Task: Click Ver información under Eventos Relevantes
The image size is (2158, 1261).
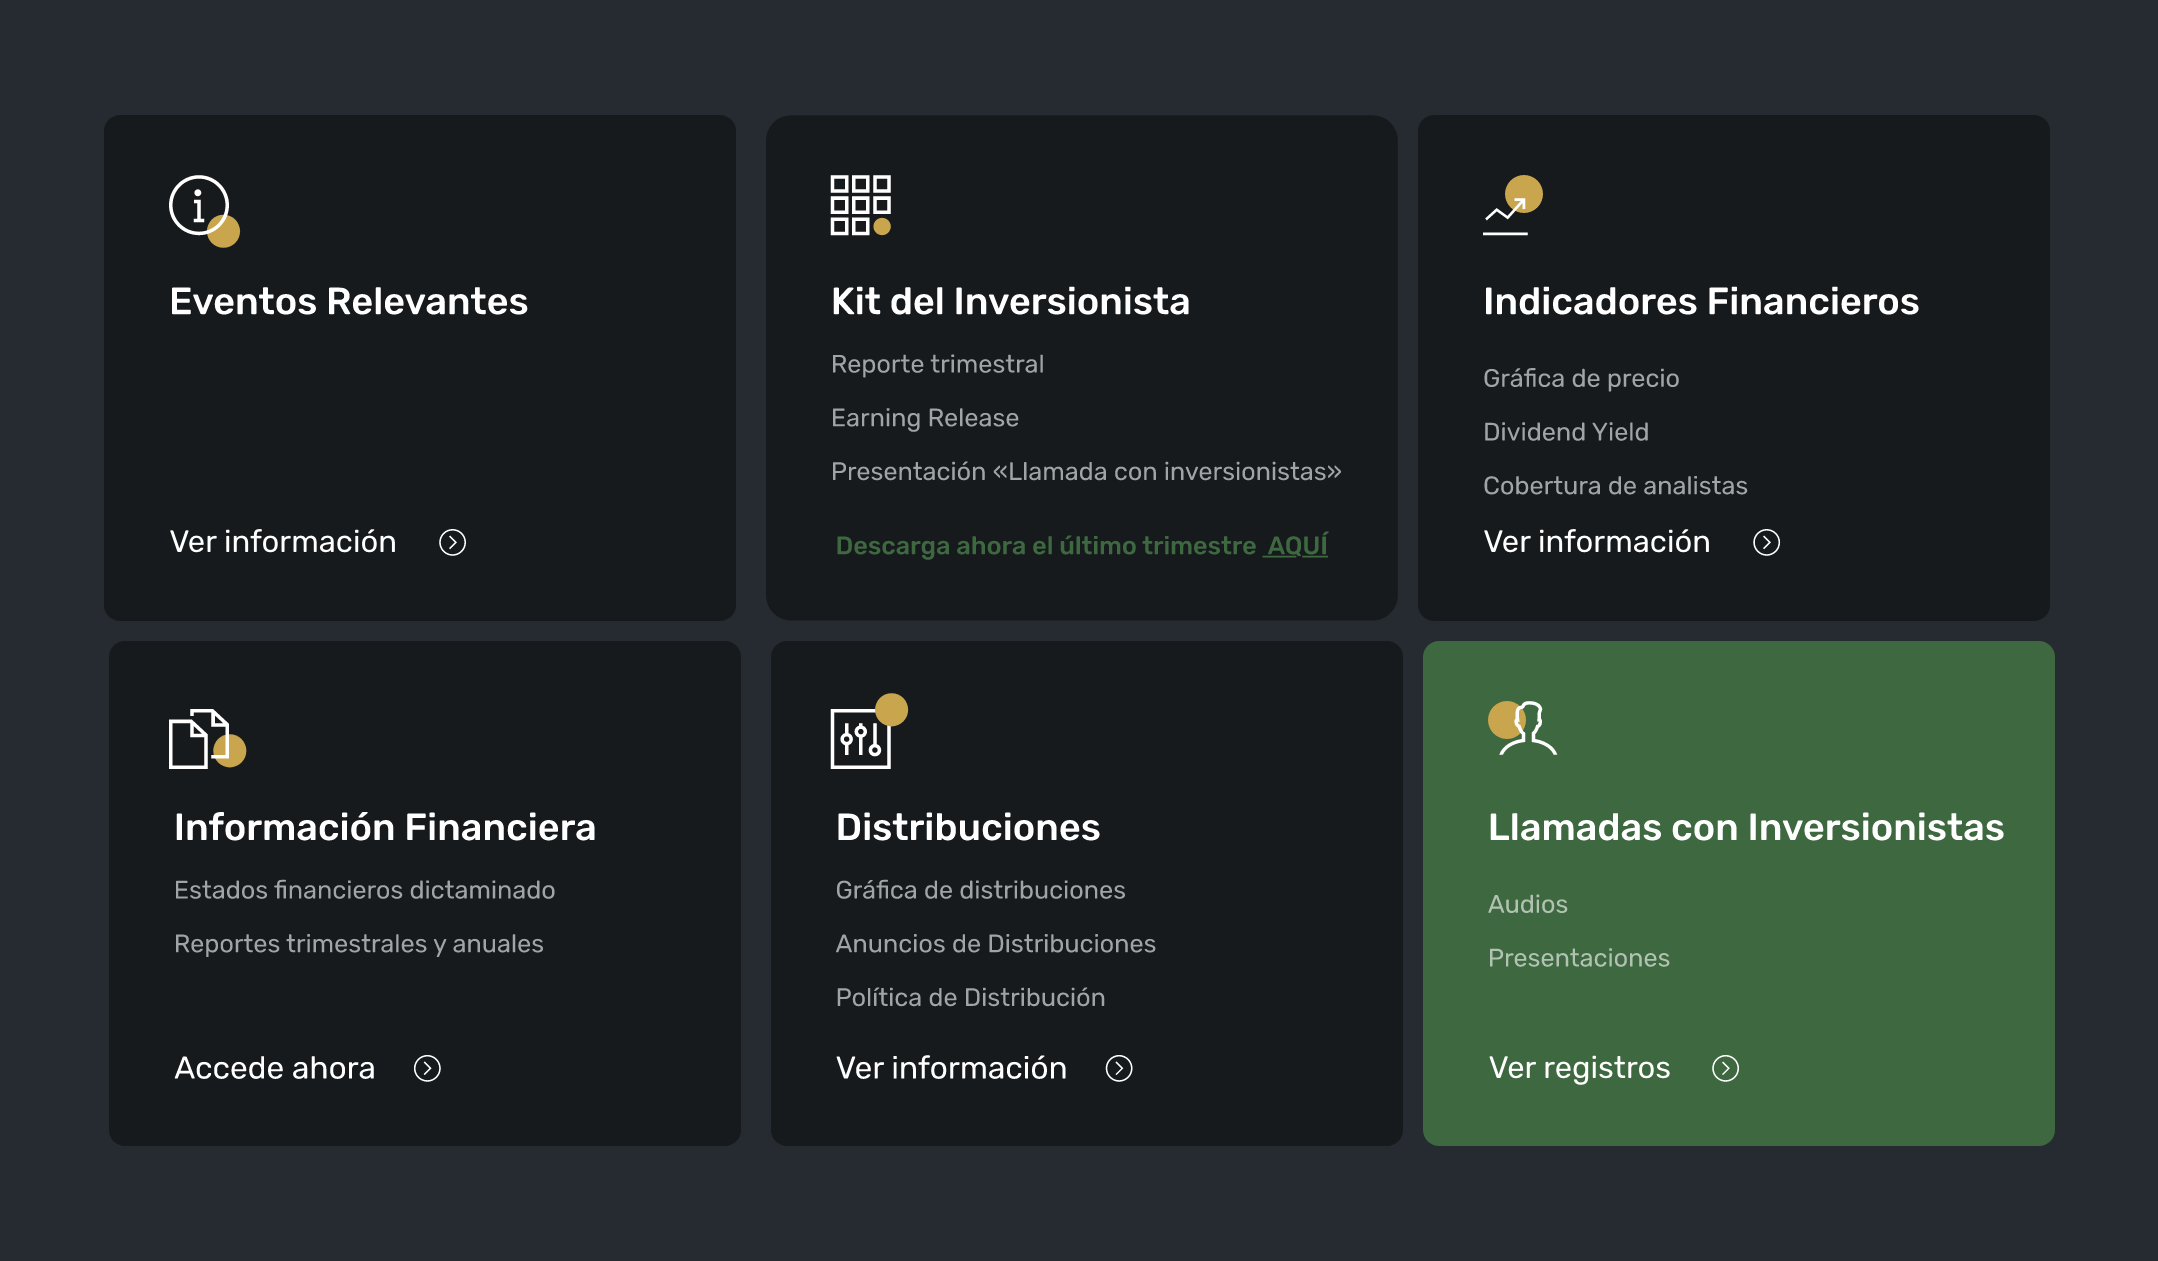Action: pyautogui.click(x=283, y=542)
